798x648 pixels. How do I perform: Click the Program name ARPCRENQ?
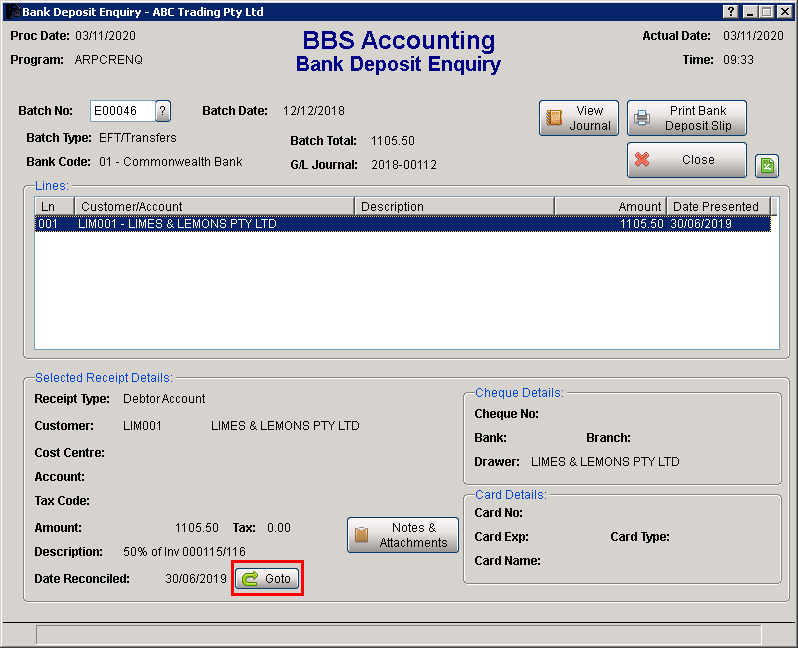click(x=109, y=60)
